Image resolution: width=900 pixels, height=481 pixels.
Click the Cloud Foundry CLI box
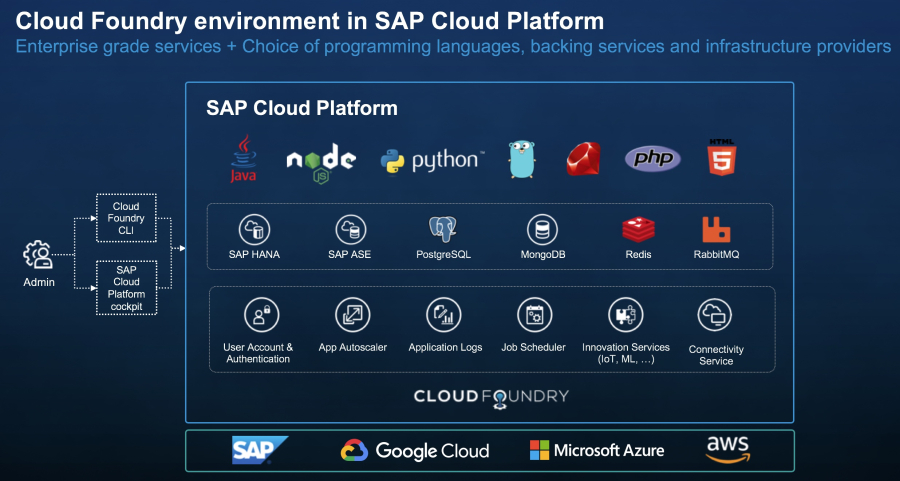[x=127, y=219]
